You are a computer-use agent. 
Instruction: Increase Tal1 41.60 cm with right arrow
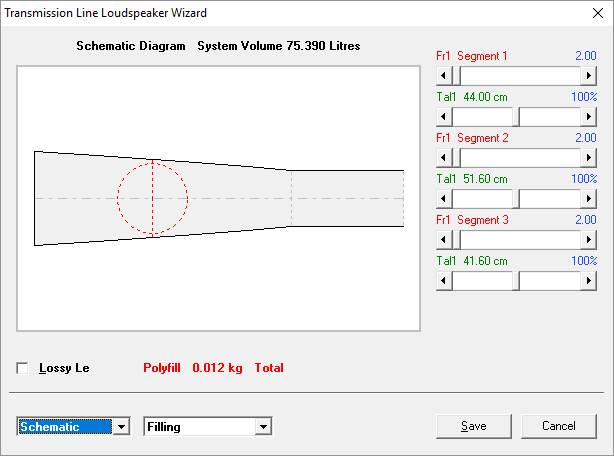click(x=589, y=281)
